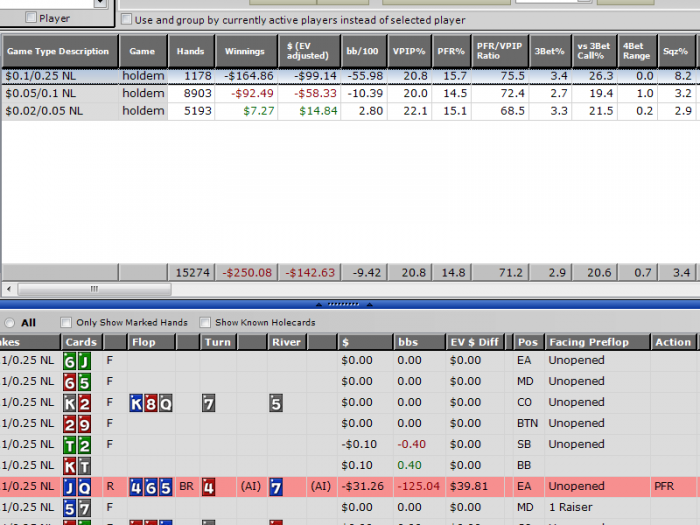700x525 pixels.
Task: Click 3Bet% column header
Action: pyautogui.click(x=550, y=51)
